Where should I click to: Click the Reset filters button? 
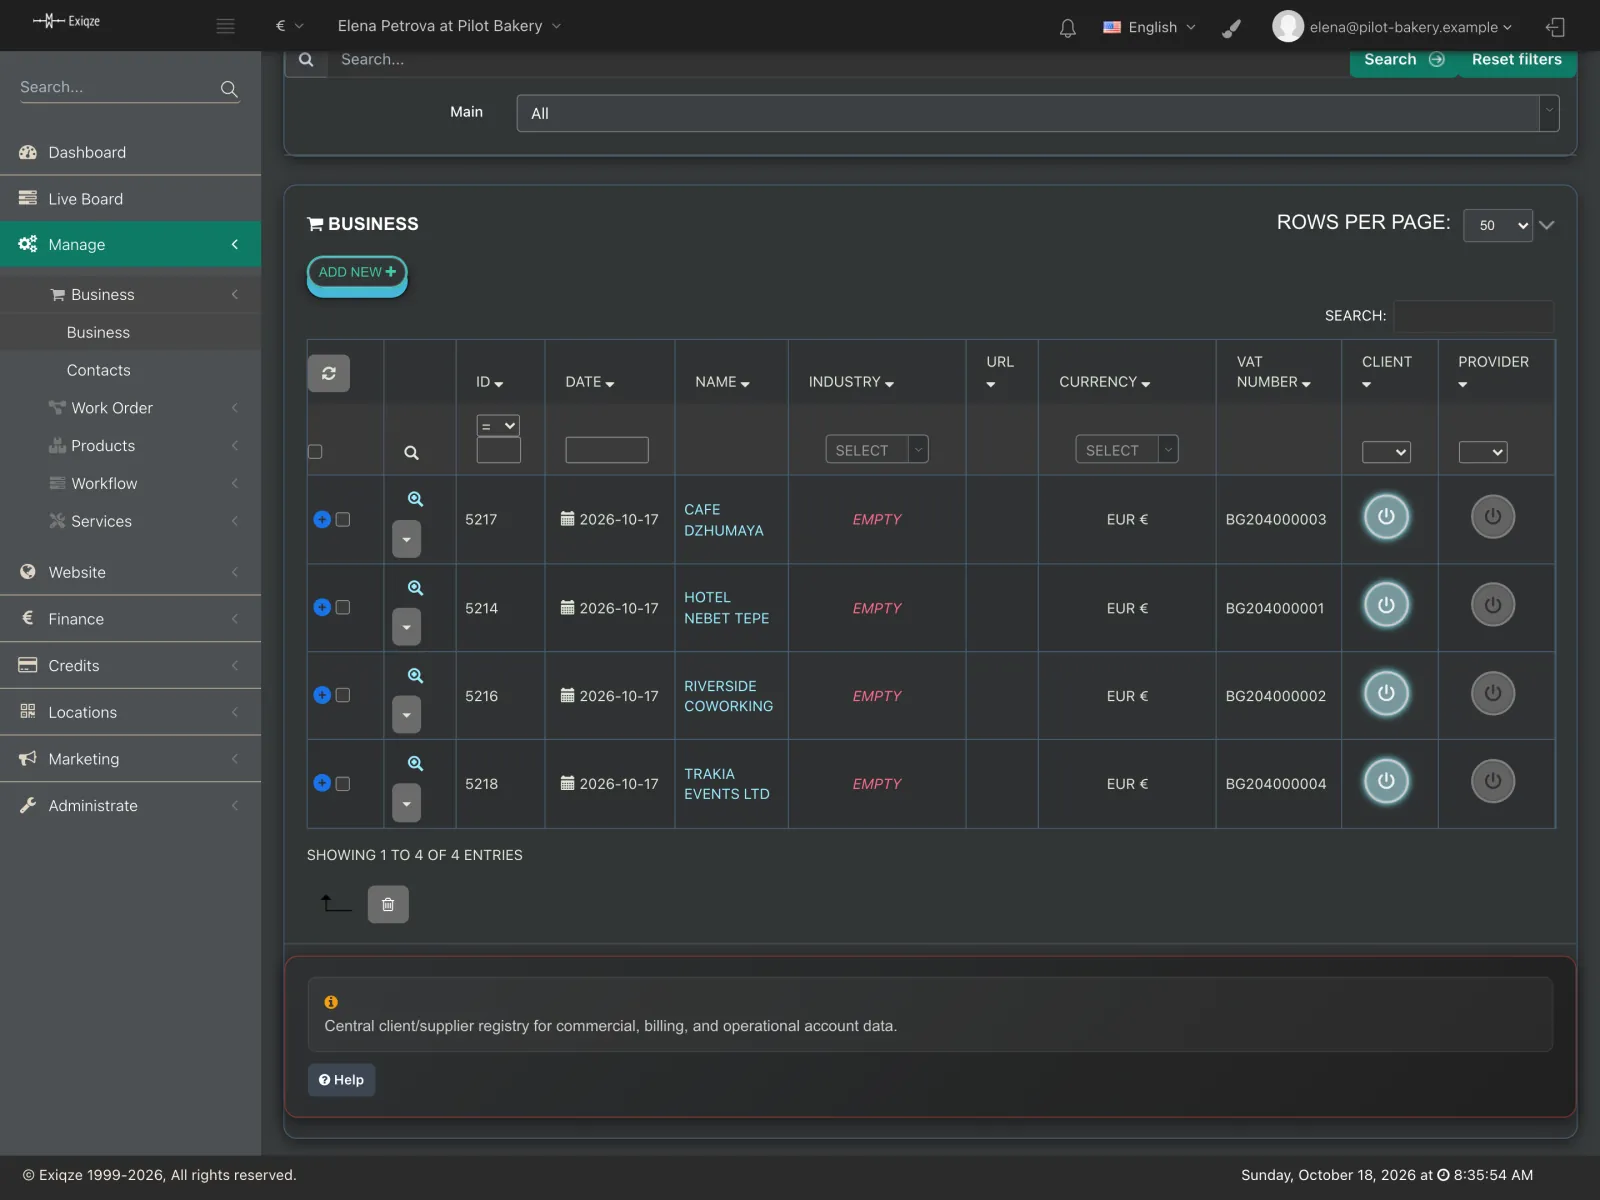tap(1516, 60)
